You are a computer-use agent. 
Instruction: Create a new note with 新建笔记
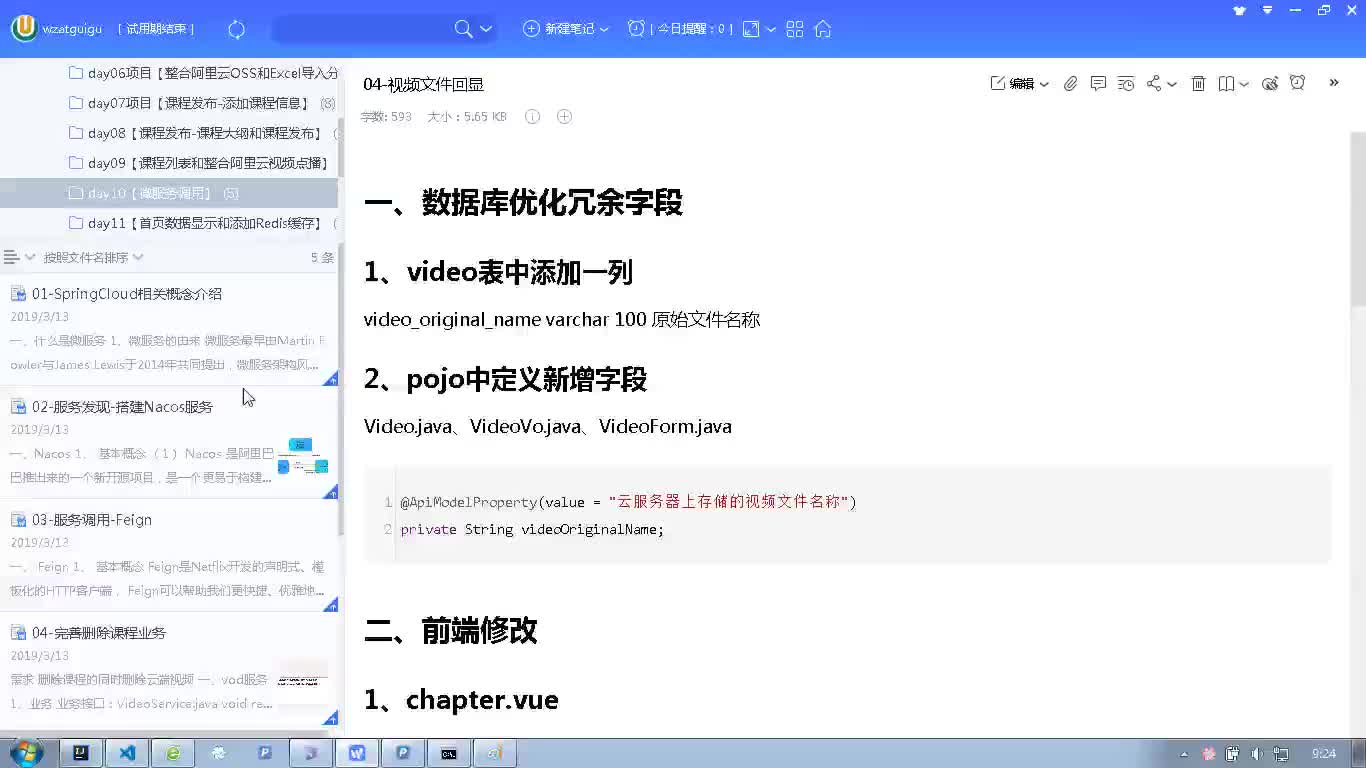click(560, 29)
